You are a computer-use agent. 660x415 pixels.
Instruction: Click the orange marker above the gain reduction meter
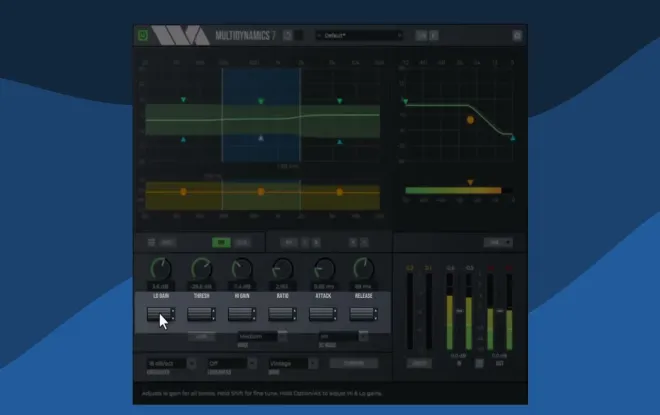click(x=470, y=183)
